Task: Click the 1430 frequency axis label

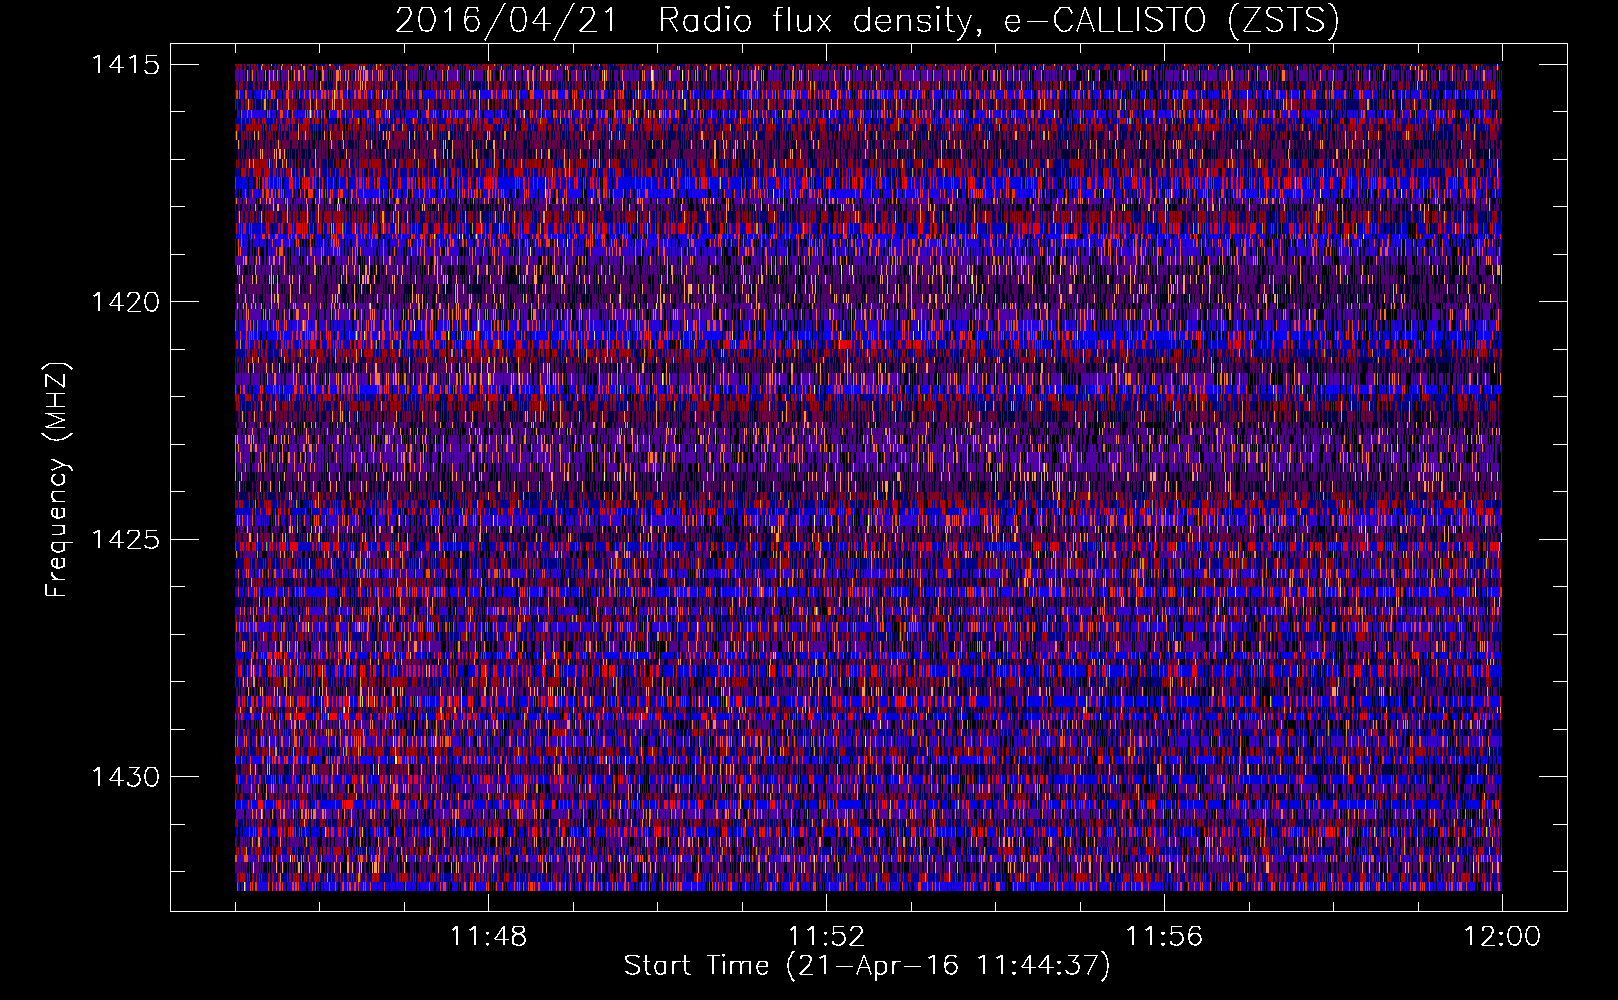Action: (x=125, y=777)
